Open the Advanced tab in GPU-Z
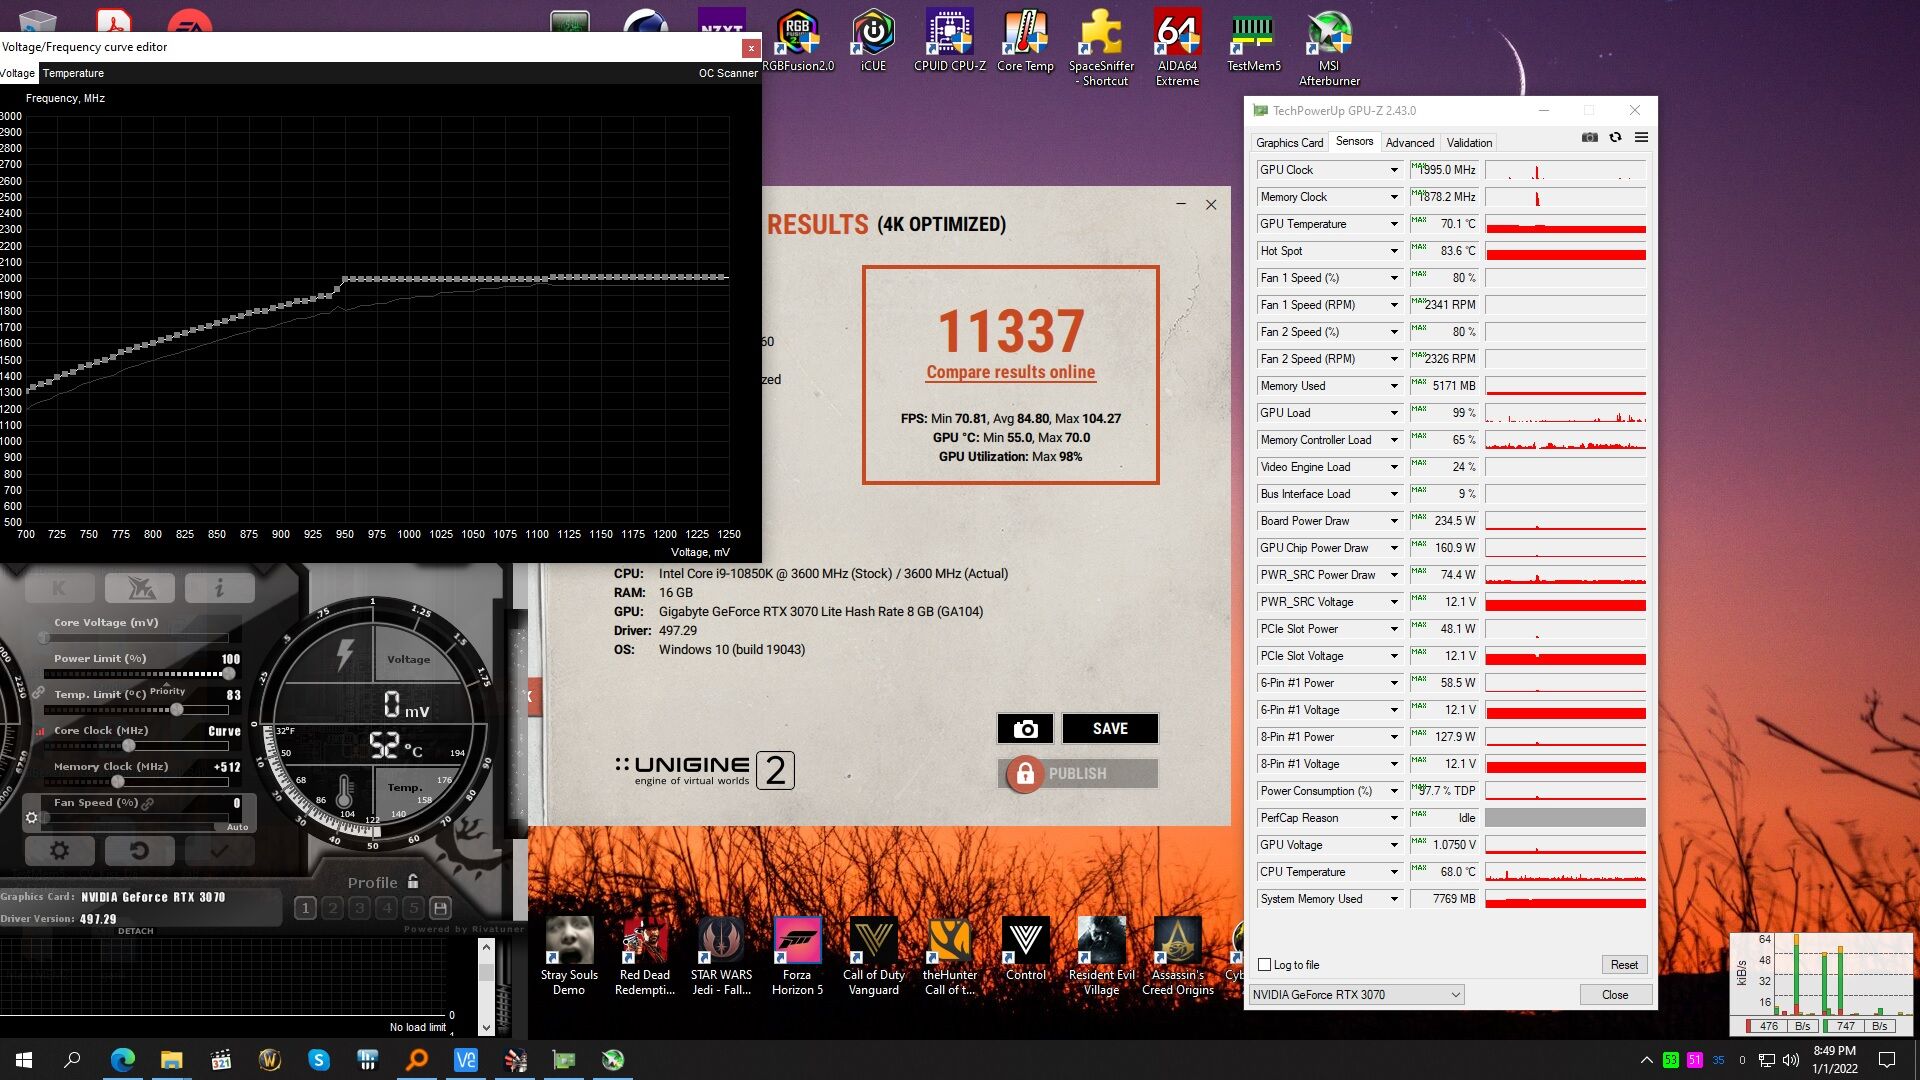The height and width of the screenshot is (1080, 1920). 1410,143
